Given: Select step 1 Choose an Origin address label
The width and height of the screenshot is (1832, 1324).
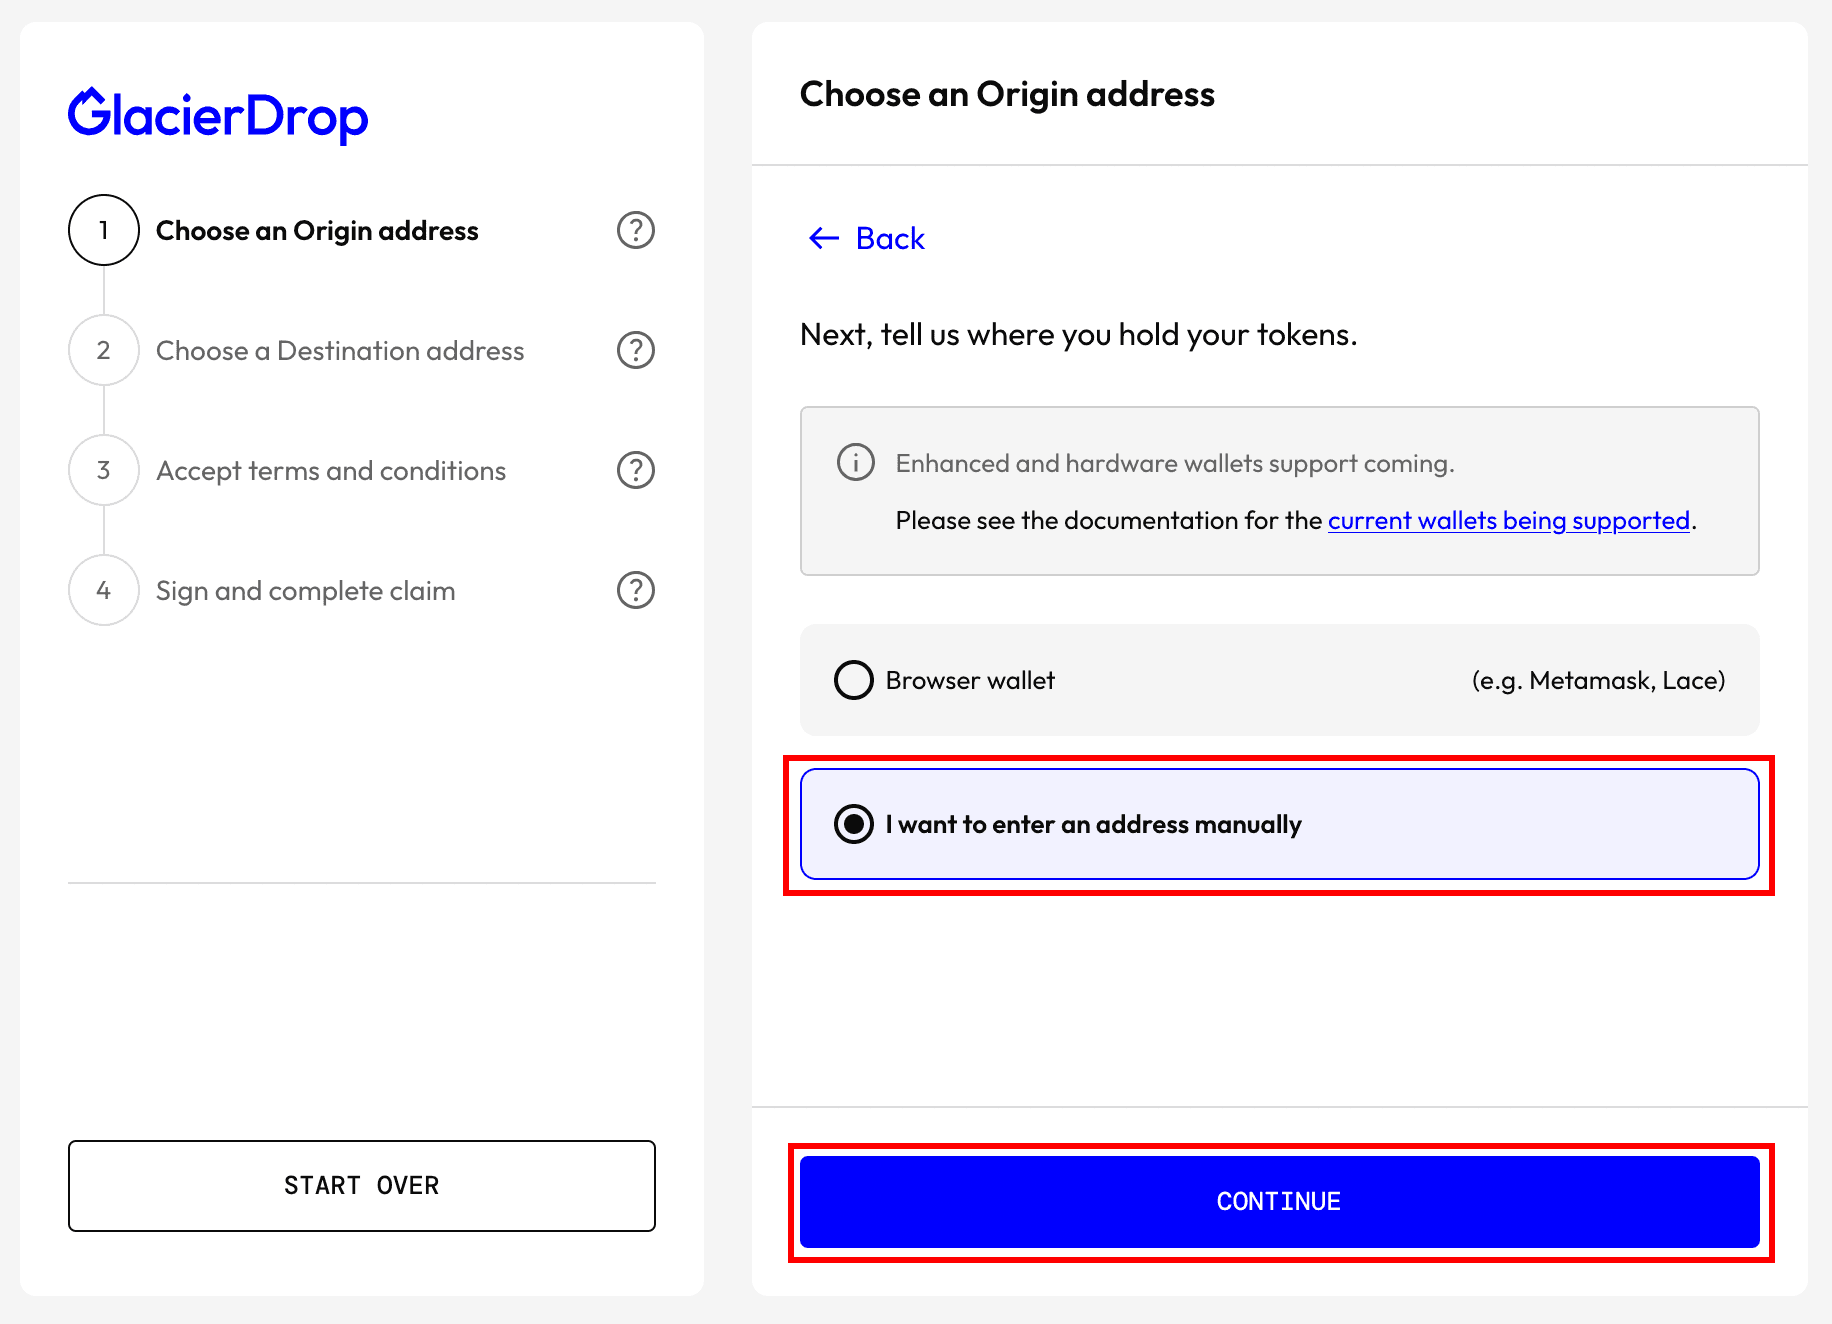Looking at the screenshot, I should coord(317,231).
